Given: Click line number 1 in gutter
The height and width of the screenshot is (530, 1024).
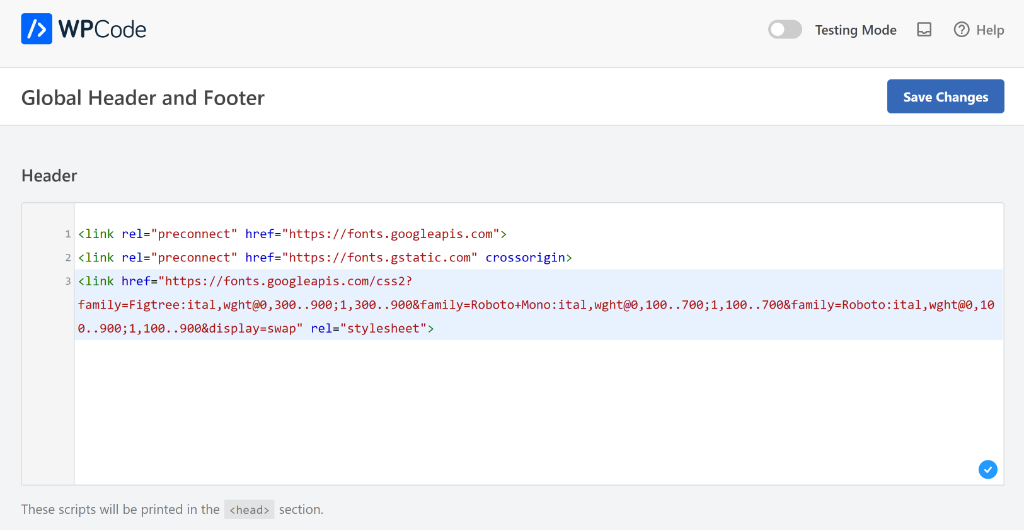Looking at the screenshot, I should pyautogui.click(x=67, y=234).
